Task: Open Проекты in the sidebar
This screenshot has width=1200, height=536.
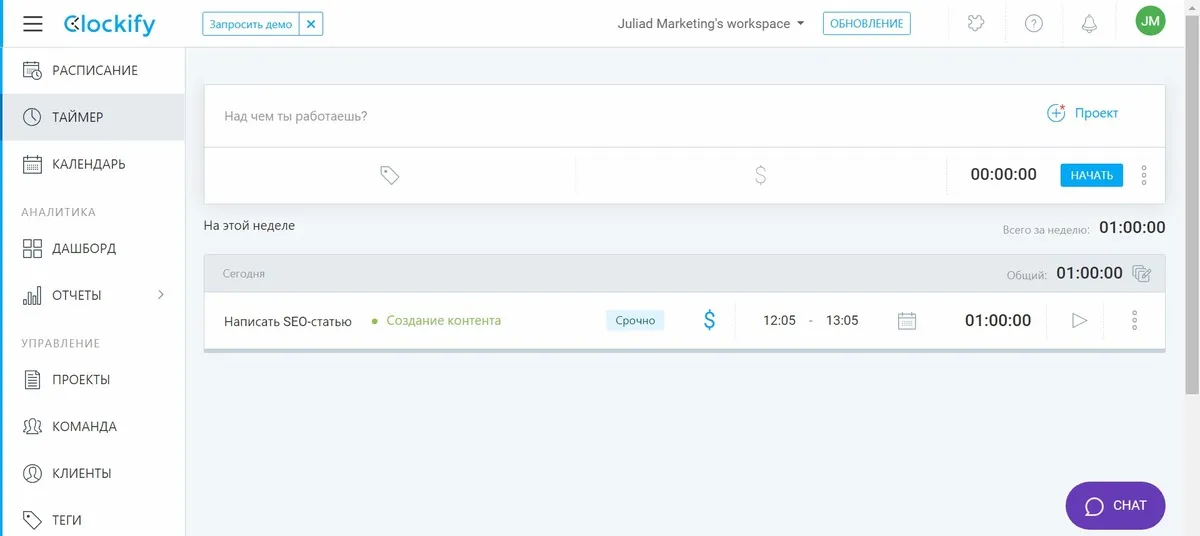Action: 80,380
